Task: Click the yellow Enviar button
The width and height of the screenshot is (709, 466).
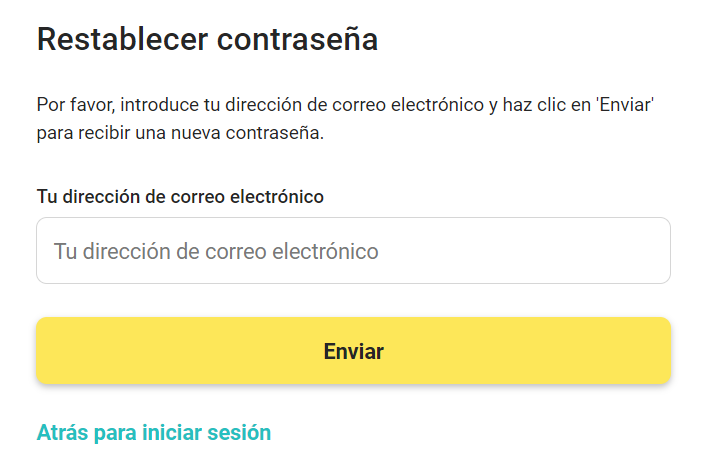Action: pos(353,351)
